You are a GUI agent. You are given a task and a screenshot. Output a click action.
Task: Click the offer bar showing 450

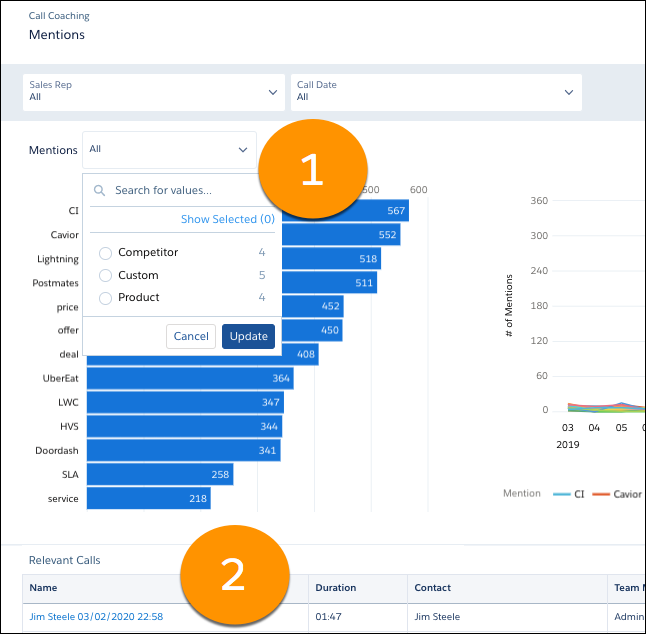click(x=312, y=330)
